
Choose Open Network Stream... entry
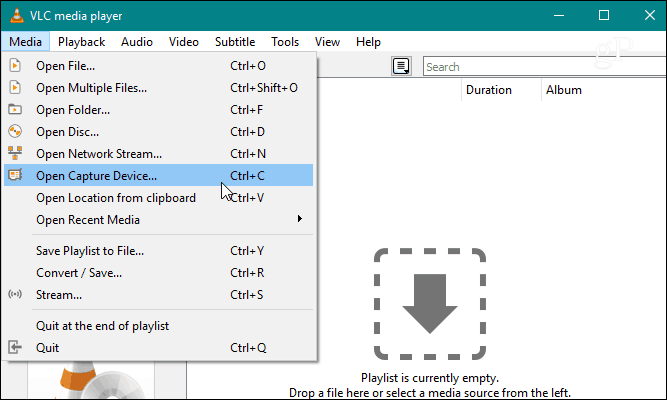(x=158, y=154)
